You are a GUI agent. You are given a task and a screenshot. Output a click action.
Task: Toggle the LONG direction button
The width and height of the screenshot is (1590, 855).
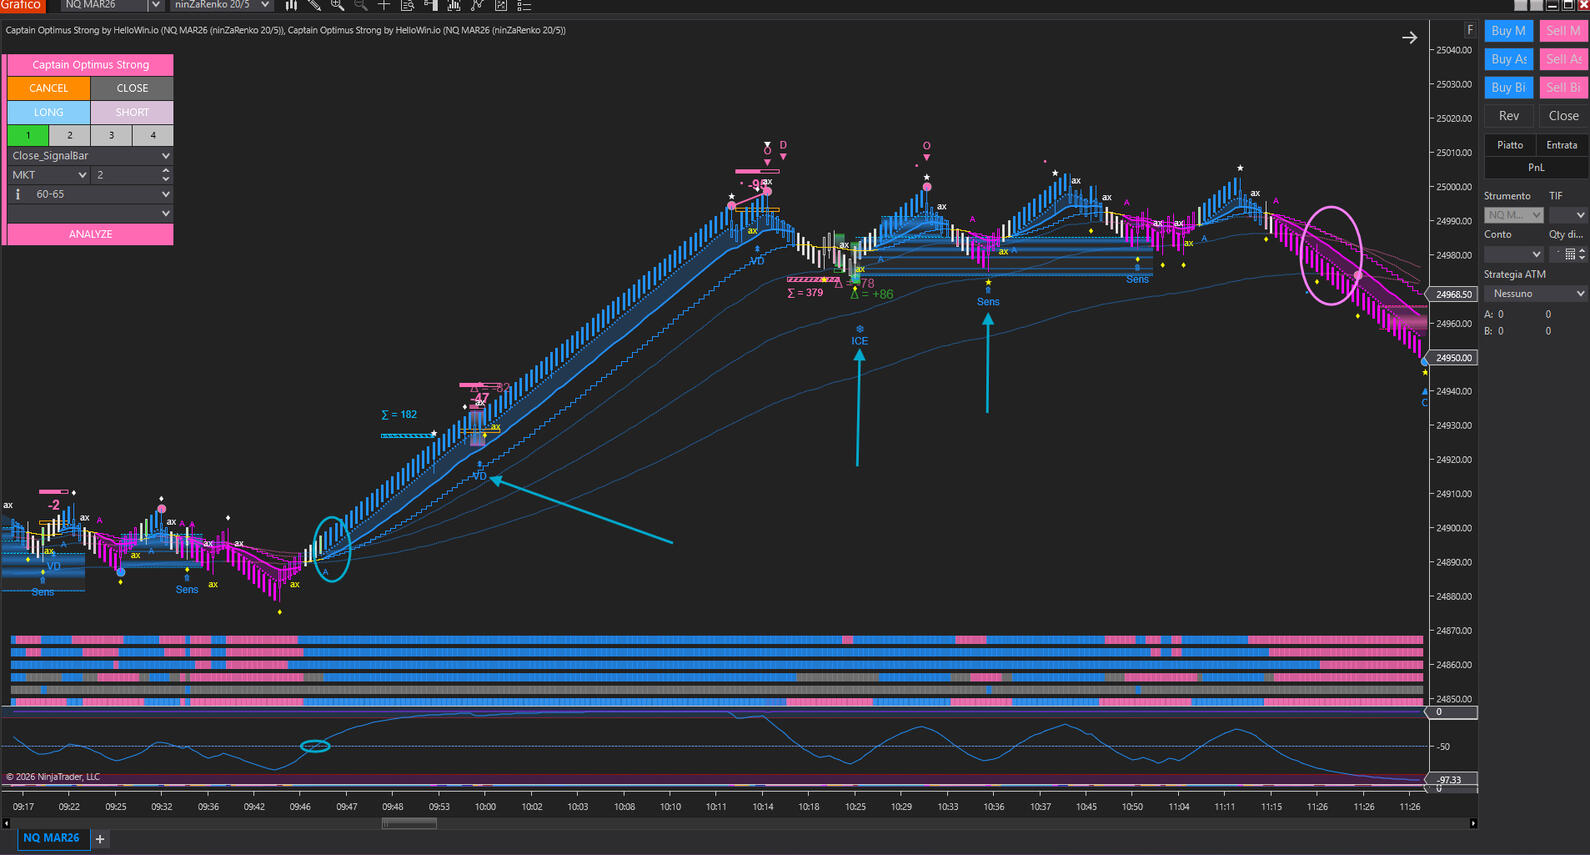[x=48, y=112]
